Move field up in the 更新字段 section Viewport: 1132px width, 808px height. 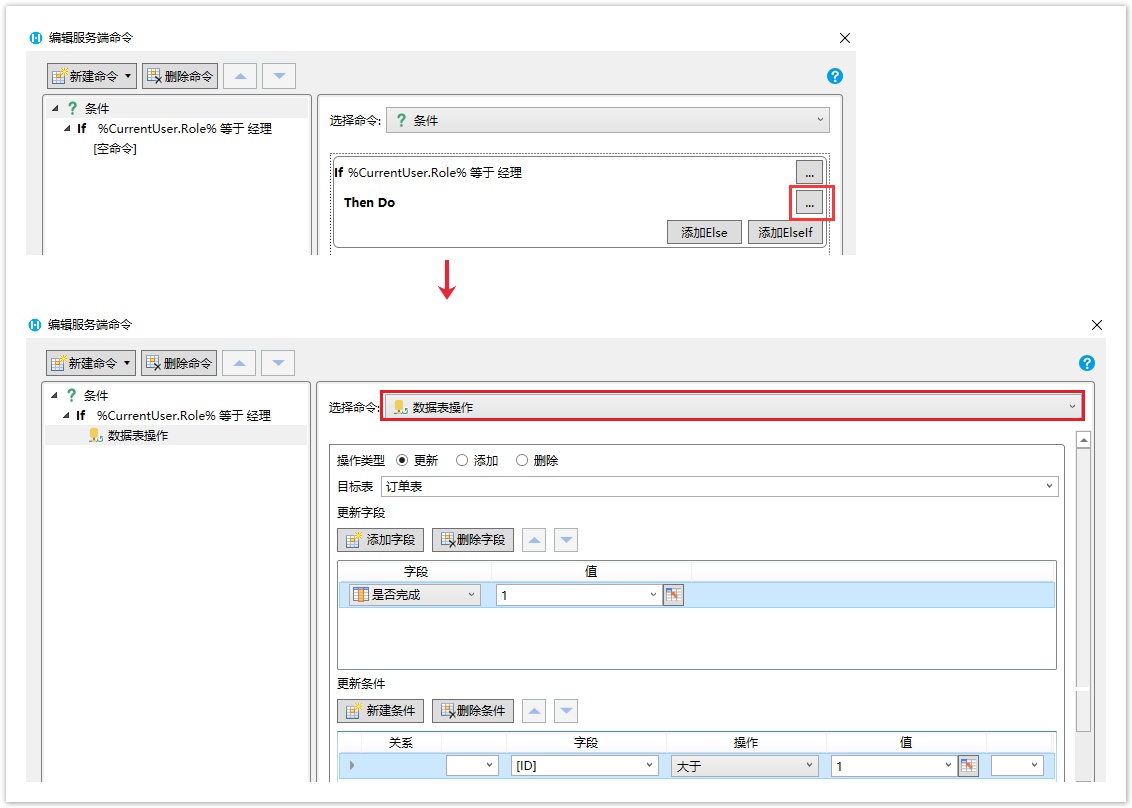535,540
